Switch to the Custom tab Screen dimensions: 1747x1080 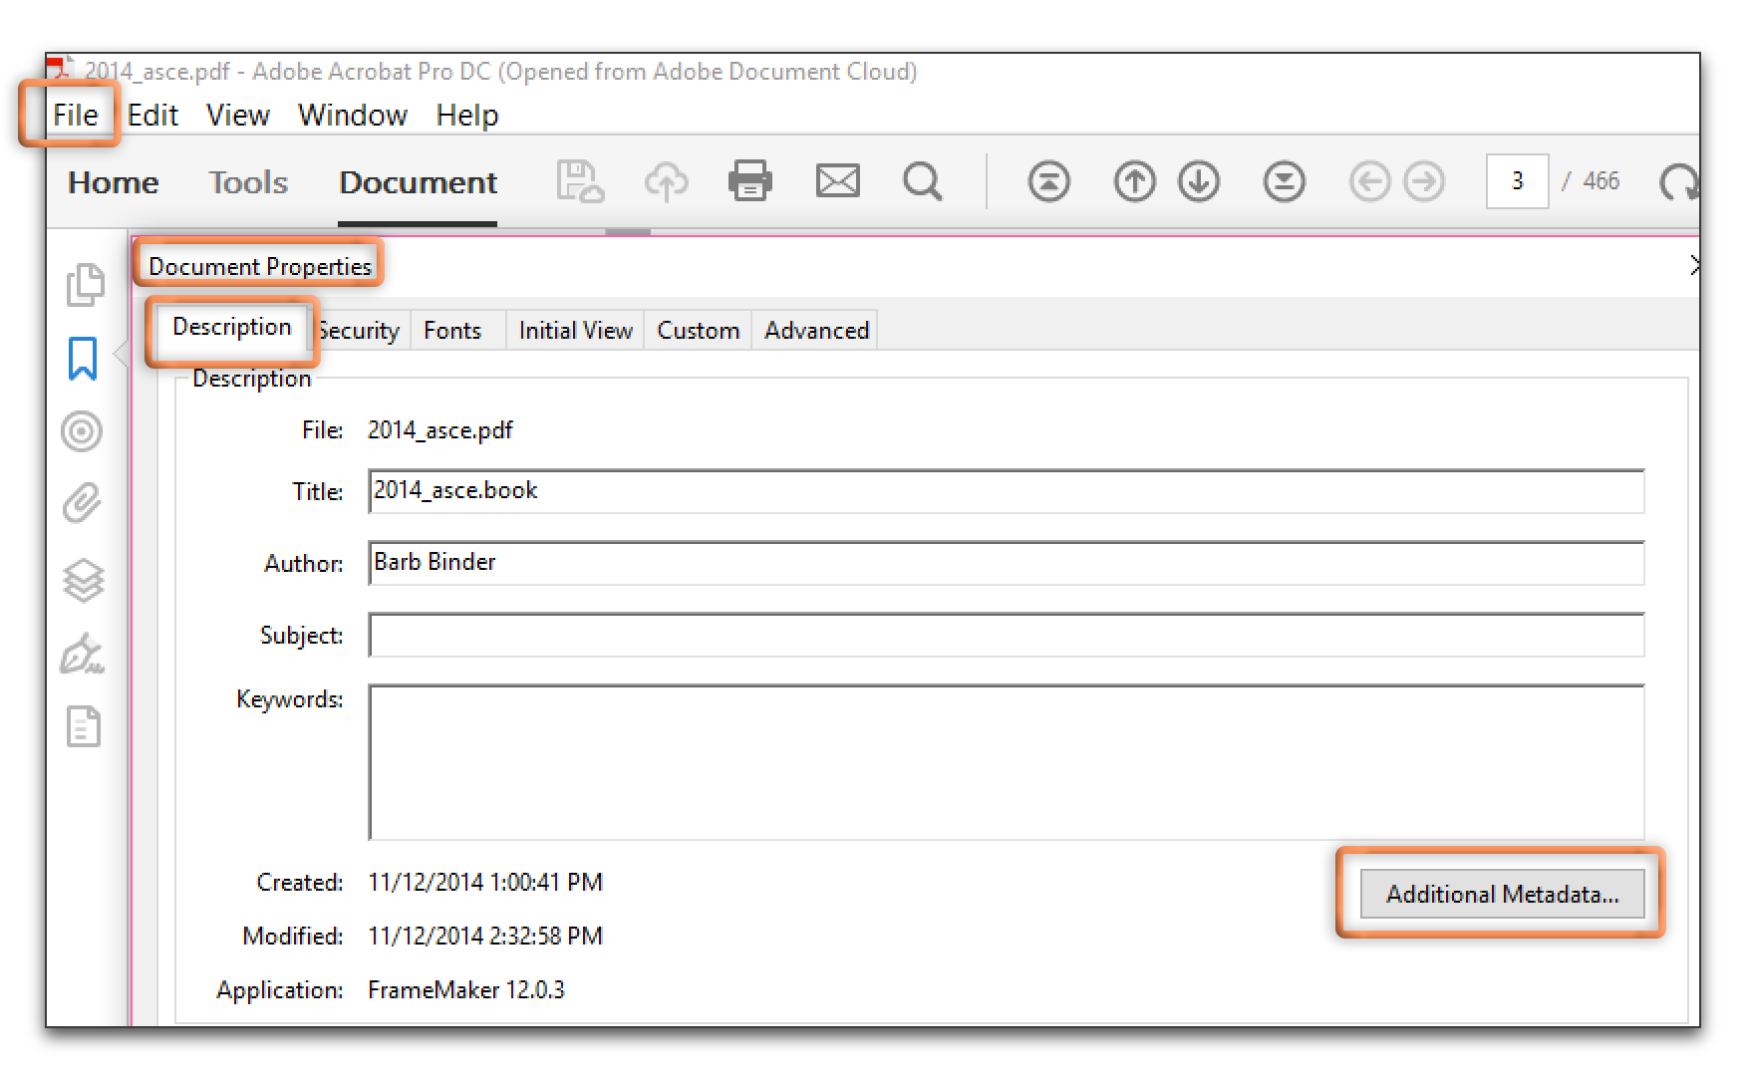point(698,331)
